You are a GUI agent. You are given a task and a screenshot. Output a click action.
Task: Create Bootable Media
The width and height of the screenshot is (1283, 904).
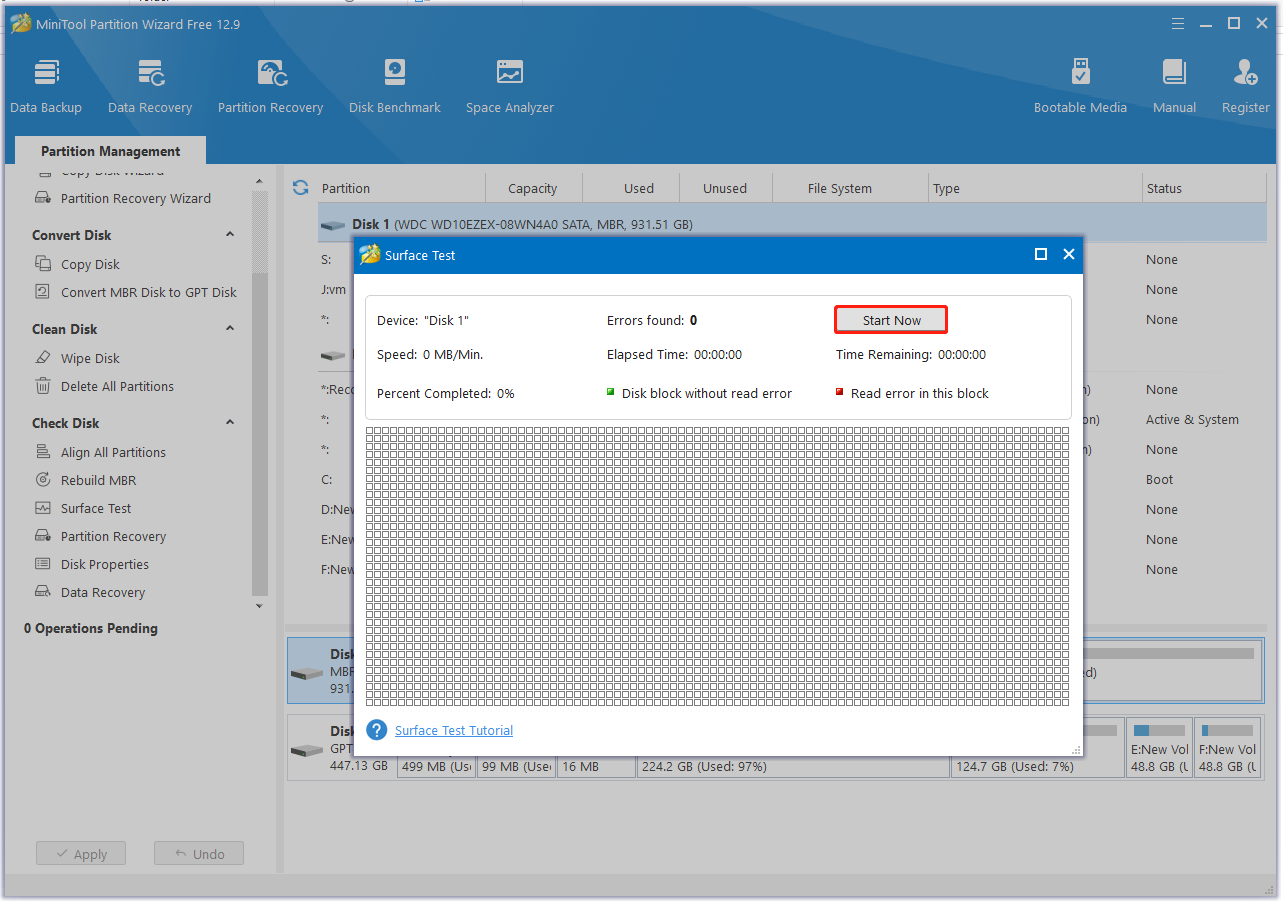(x=1080, y=86)
